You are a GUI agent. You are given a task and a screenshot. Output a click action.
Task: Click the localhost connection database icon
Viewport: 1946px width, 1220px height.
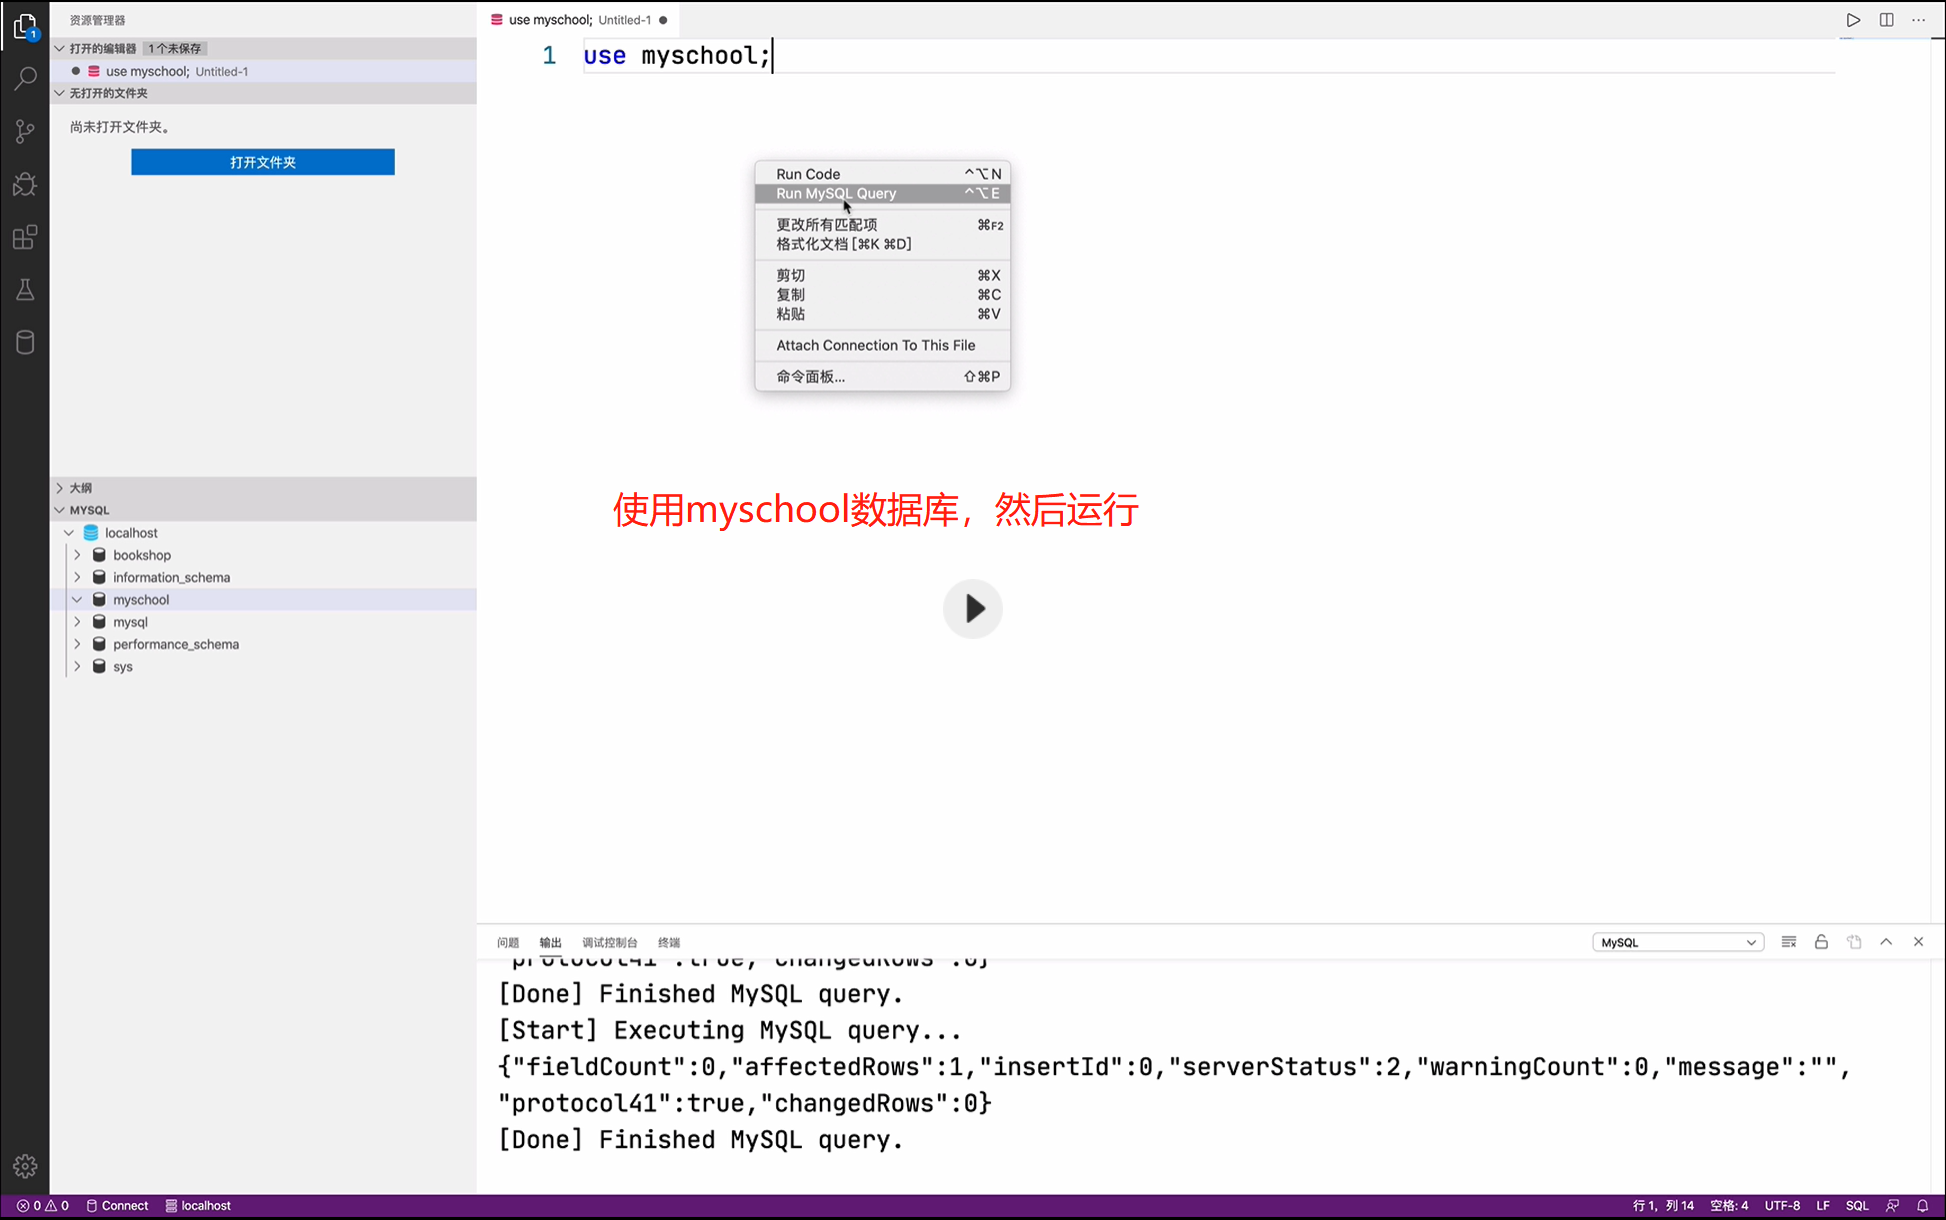pyautogui.click(x=91, y=533)
